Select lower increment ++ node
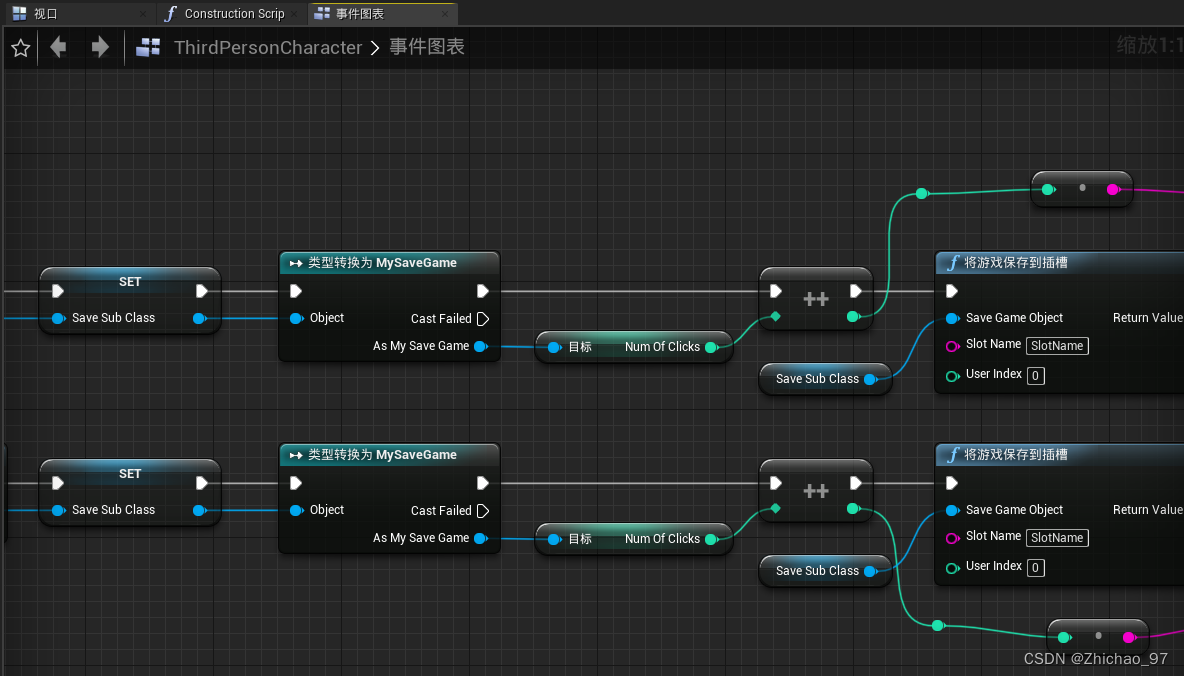1184x676 pixels. (816, 491)
